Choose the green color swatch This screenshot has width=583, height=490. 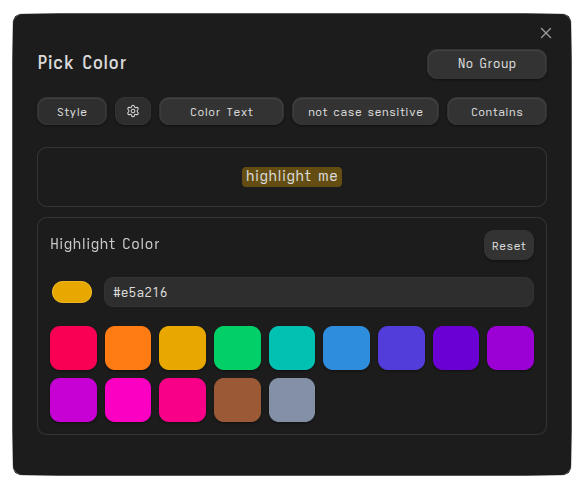(237, 348)
